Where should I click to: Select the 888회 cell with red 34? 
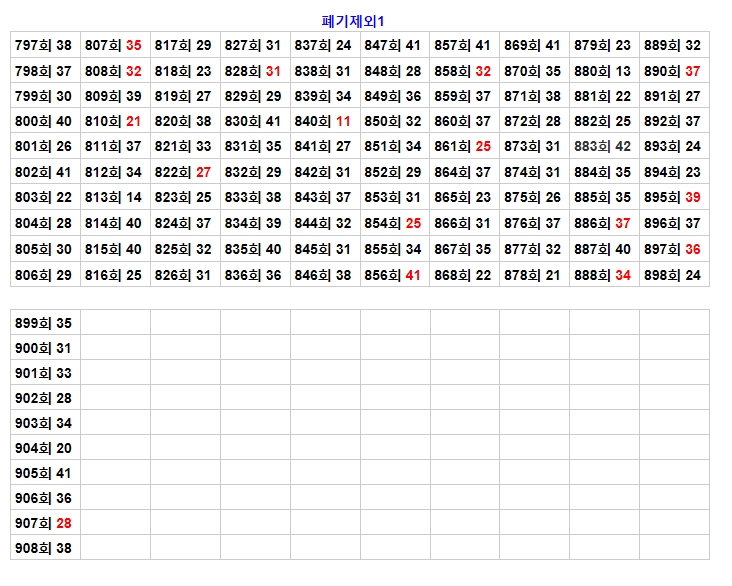pos(603,274)
